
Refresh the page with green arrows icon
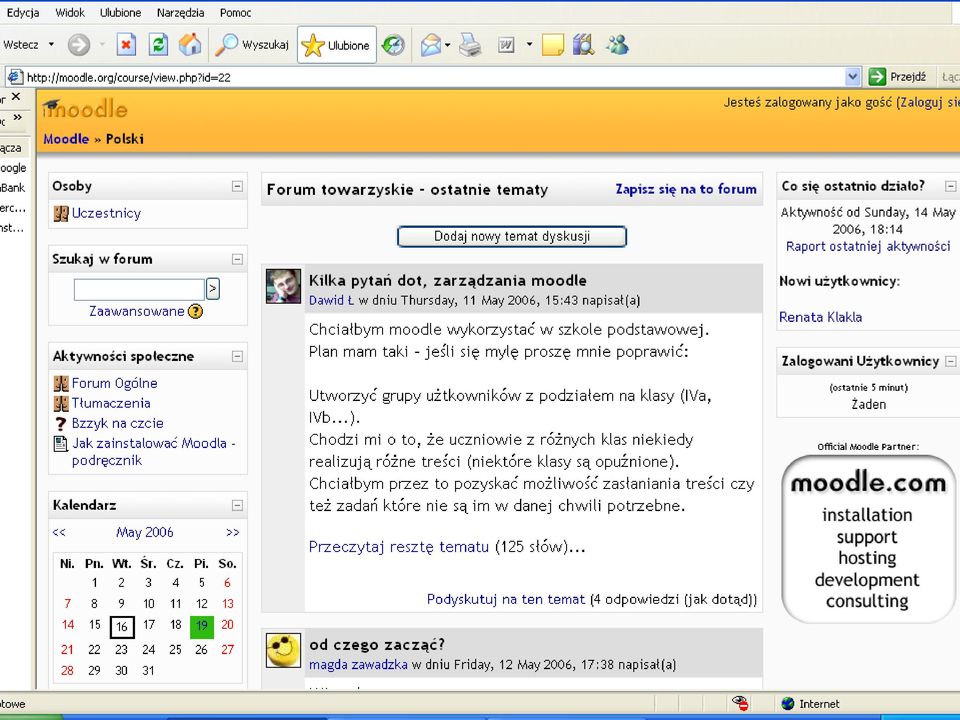(158, 45)
